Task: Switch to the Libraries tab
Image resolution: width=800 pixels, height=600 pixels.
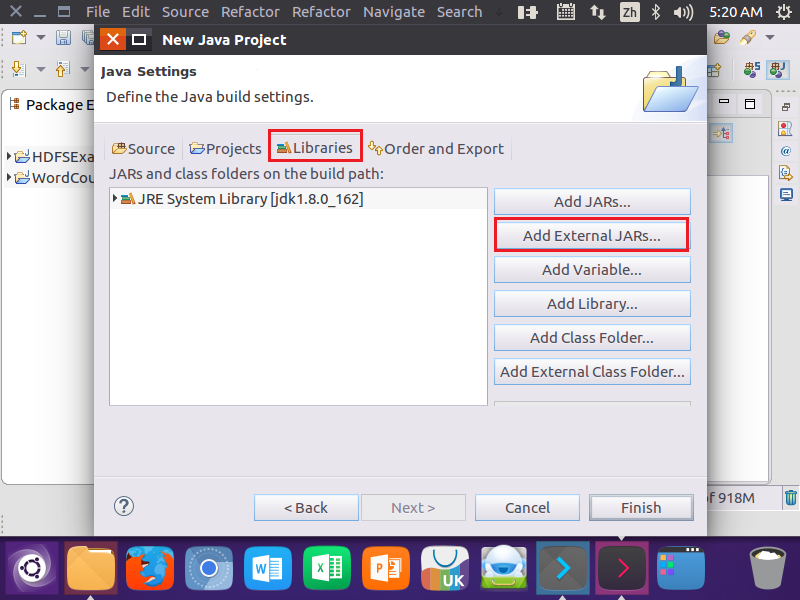Action: pyautogui.click(x=315, y=148)
